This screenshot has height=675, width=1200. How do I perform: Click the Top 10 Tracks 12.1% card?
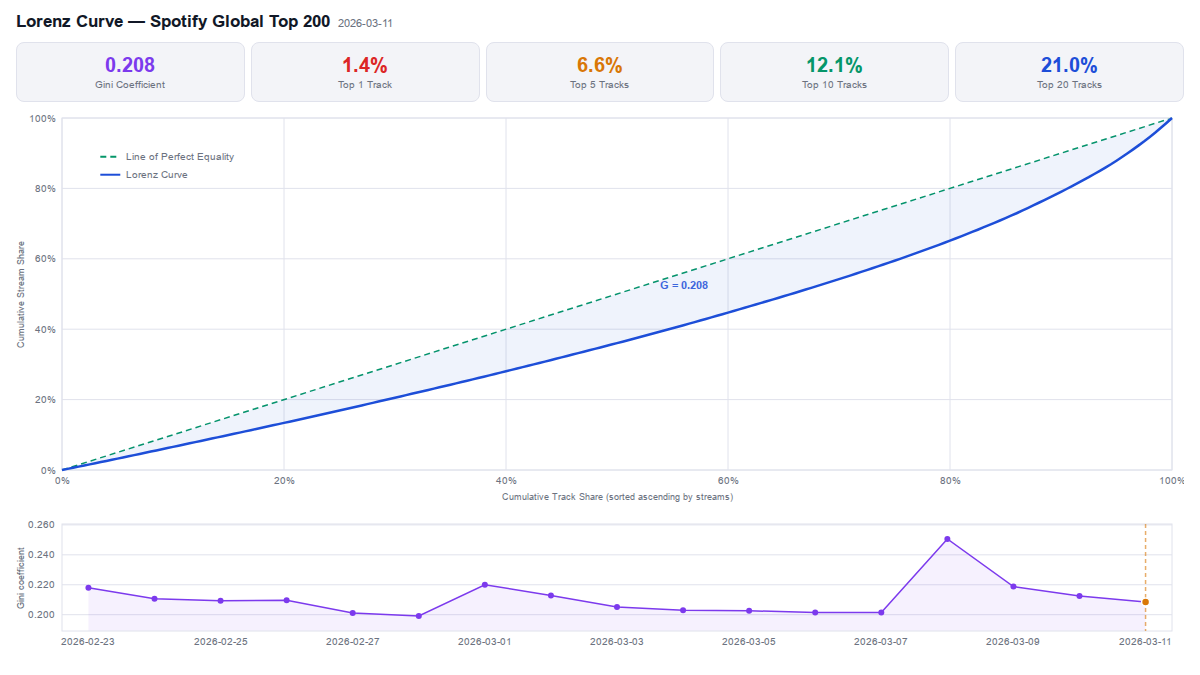(834, 72)
